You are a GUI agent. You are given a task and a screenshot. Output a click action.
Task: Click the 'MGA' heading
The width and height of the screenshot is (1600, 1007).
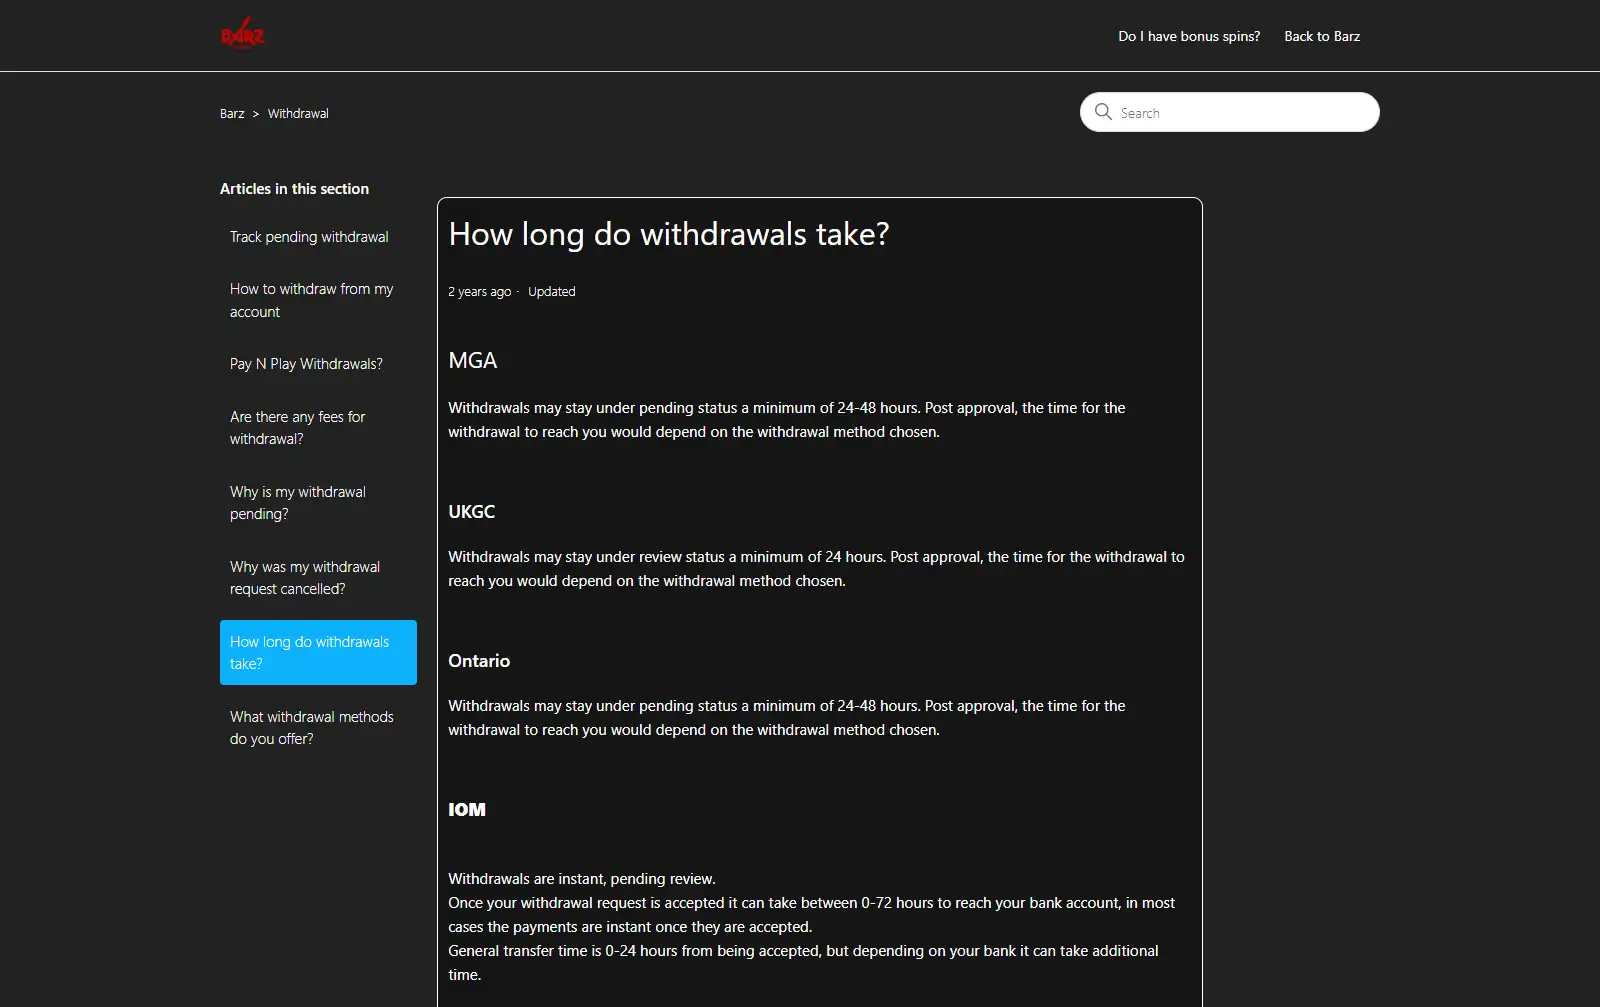pyautogui.click(x=473, y=360)
